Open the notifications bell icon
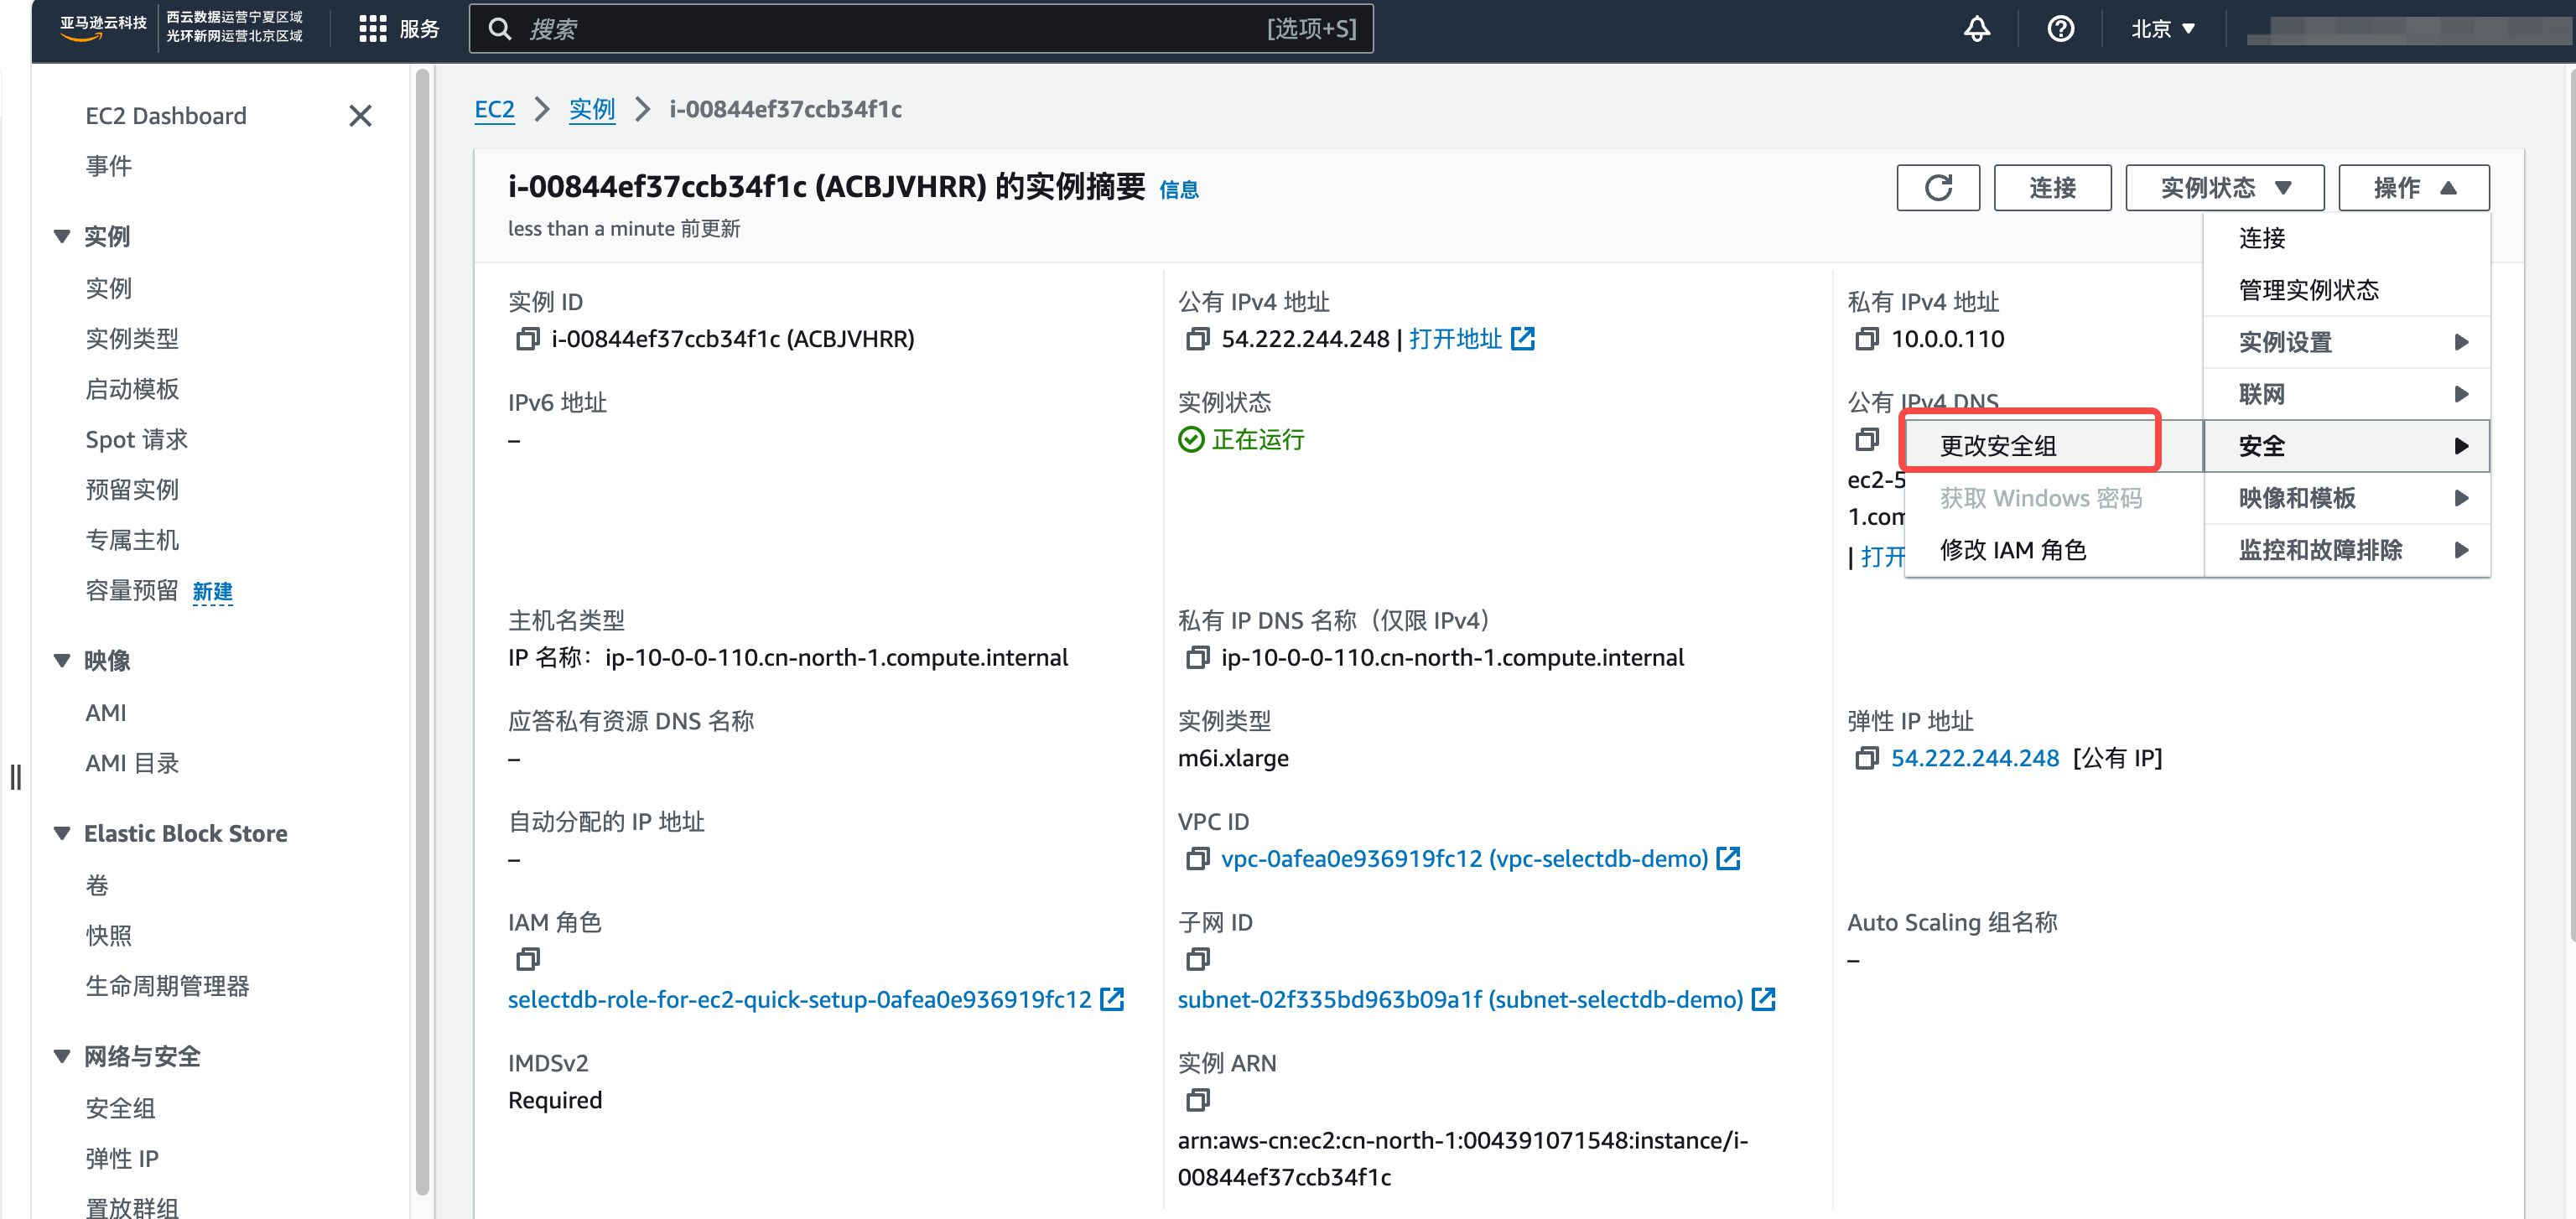2576x1219 pixels. pos(1976,29)
